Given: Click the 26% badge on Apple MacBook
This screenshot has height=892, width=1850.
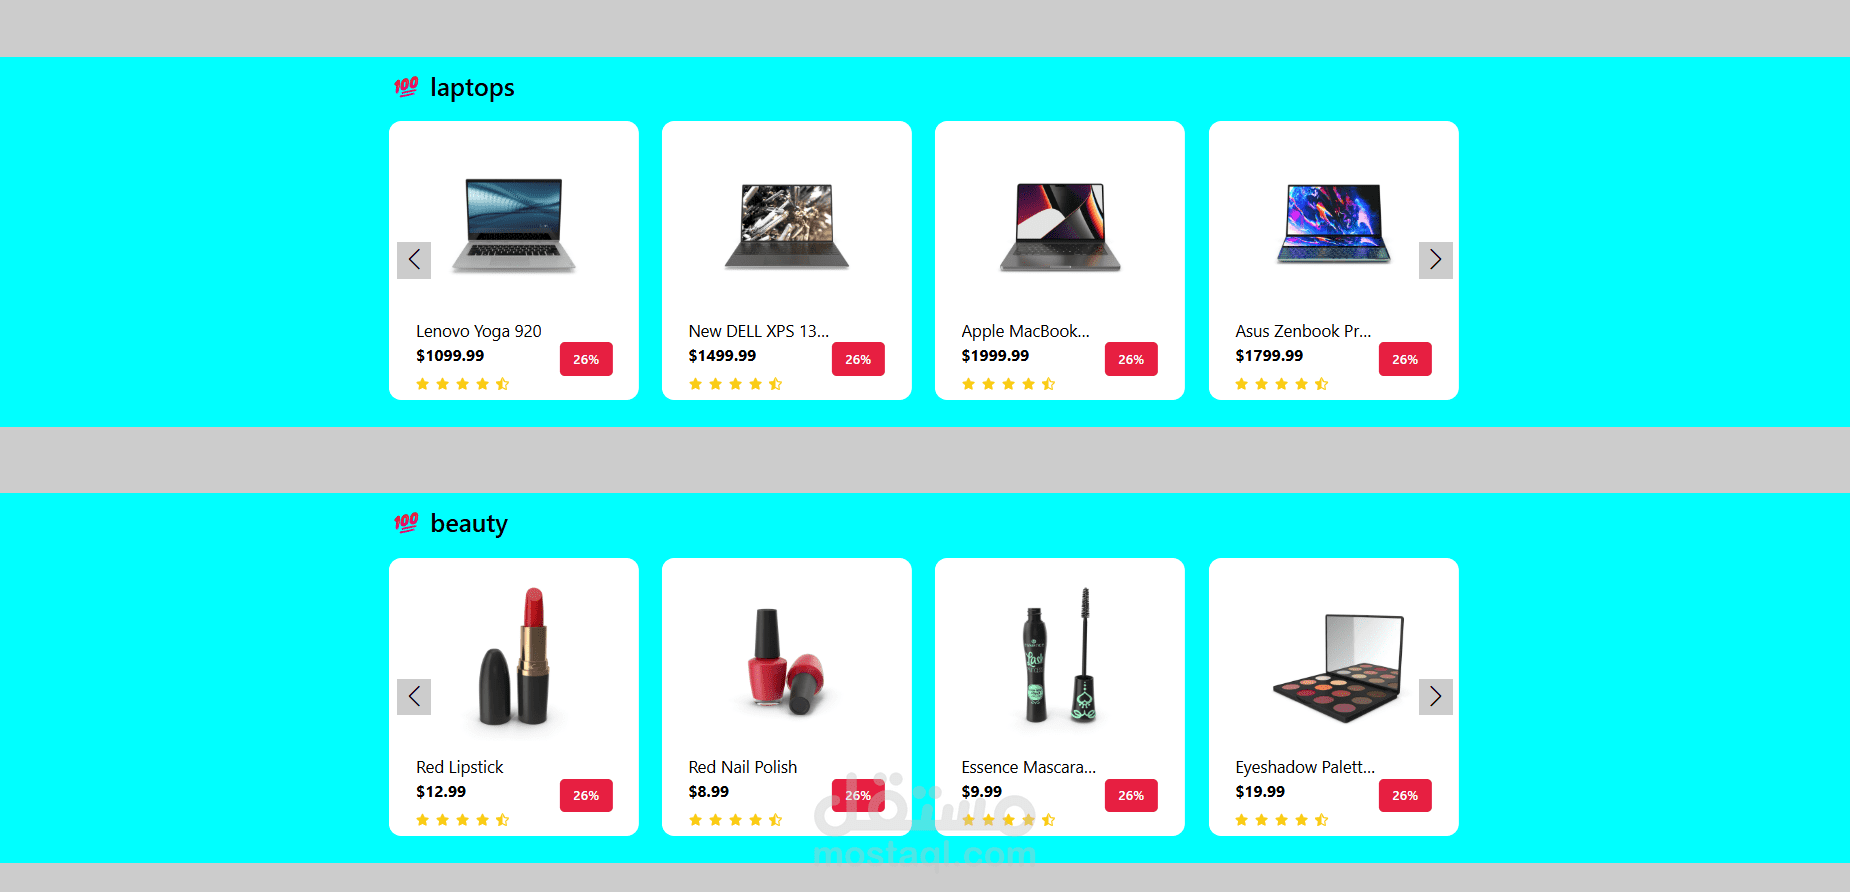Looking at the screenshot, I should point(1131,359).
